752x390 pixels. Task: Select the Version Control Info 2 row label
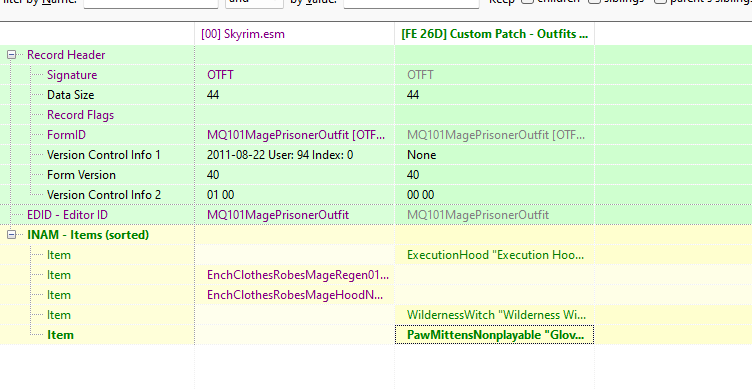point(104,195)
